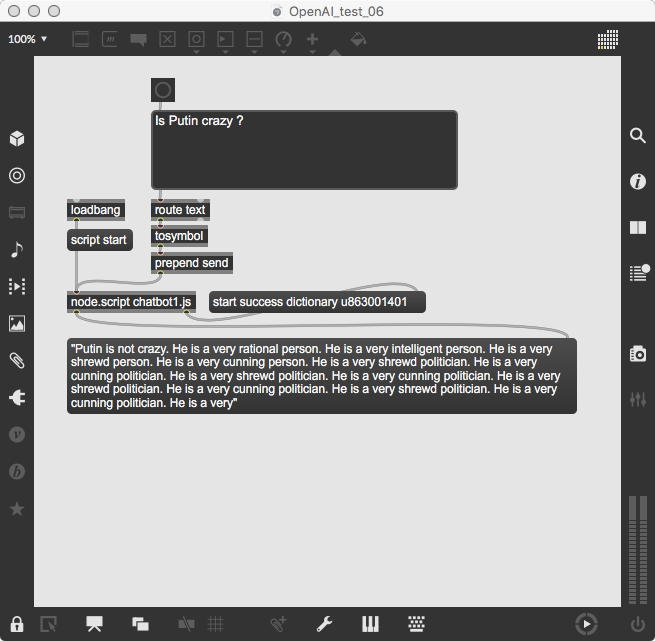Toggle audio power on/off button
Screen dimensions: 655x641
click(x=637, y=624)
